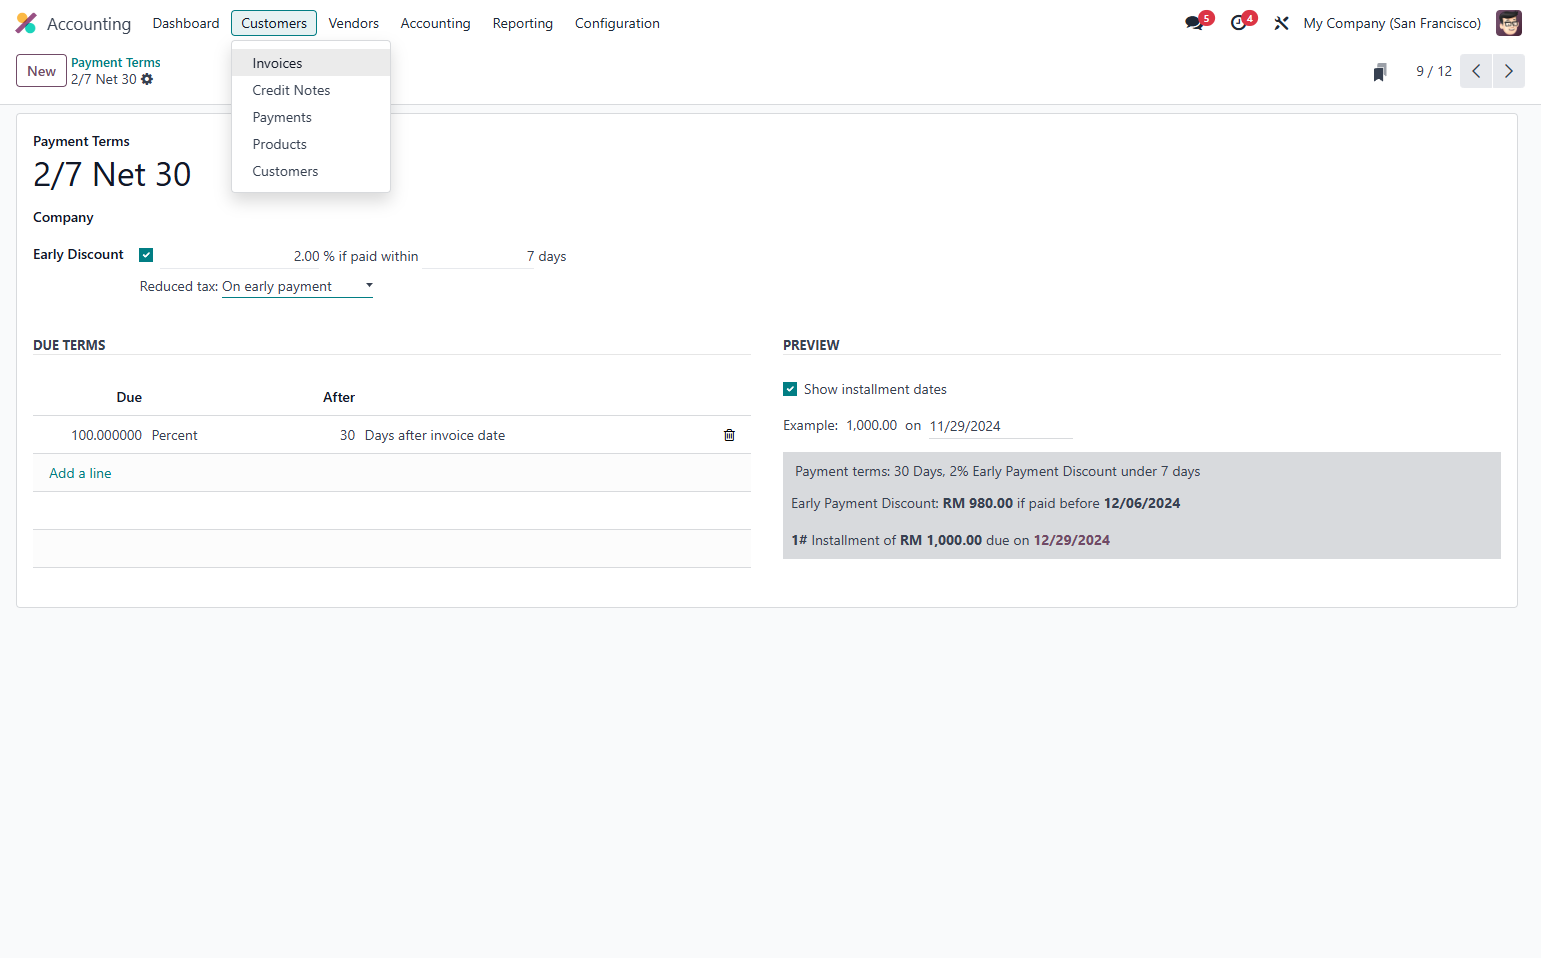Click the After column header
The height and width of the screenshot is (958, 1541).
click(339, 397)
